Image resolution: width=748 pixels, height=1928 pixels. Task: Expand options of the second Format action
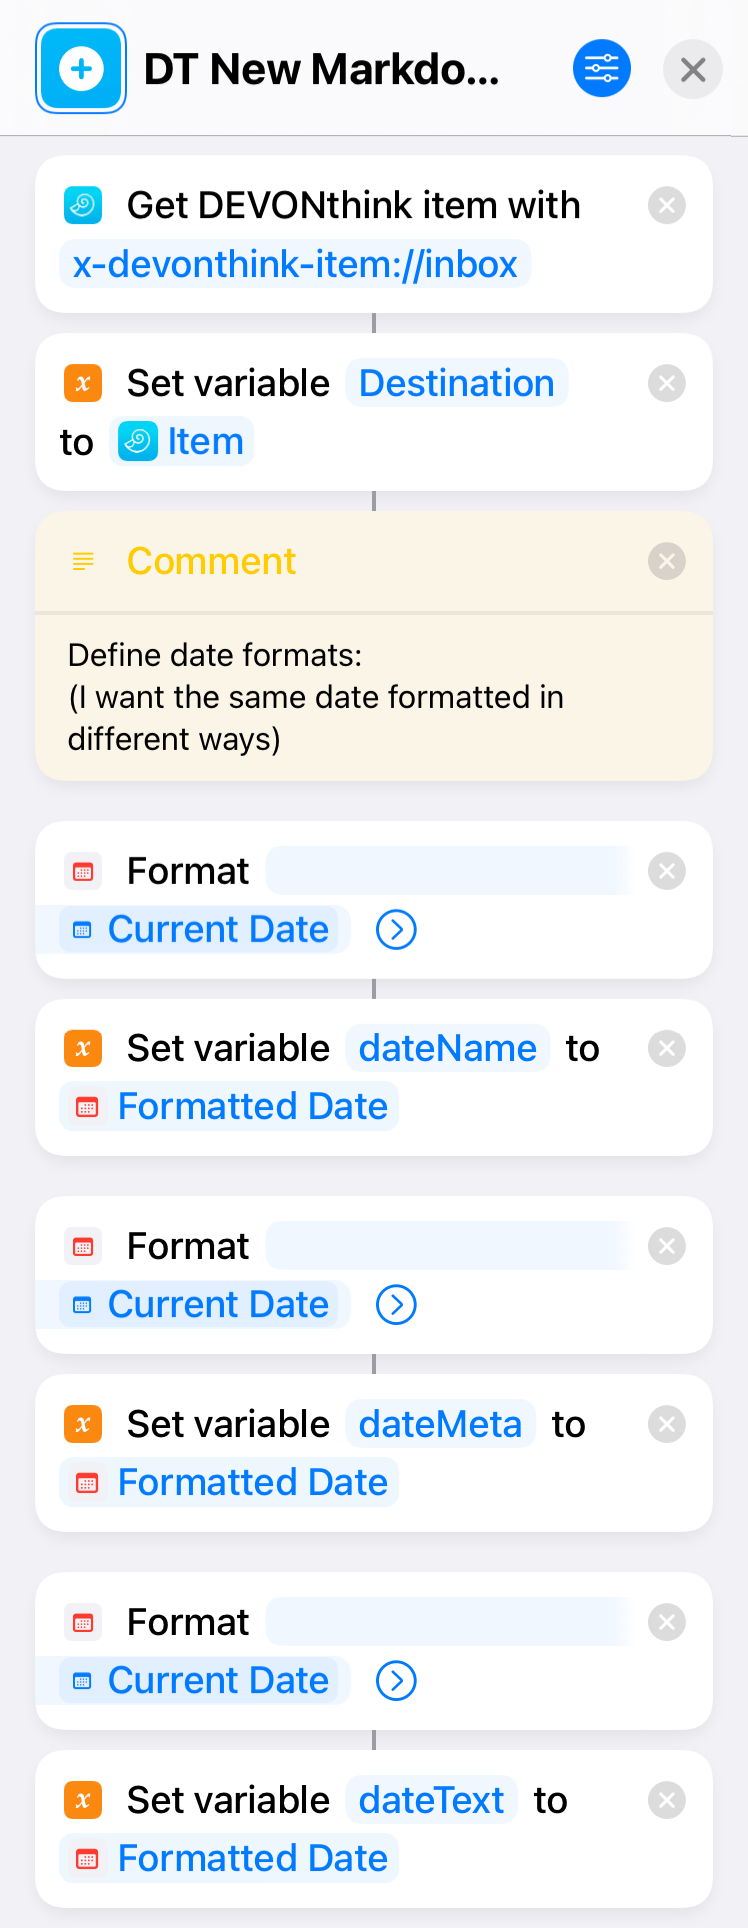coord(396,1305)
